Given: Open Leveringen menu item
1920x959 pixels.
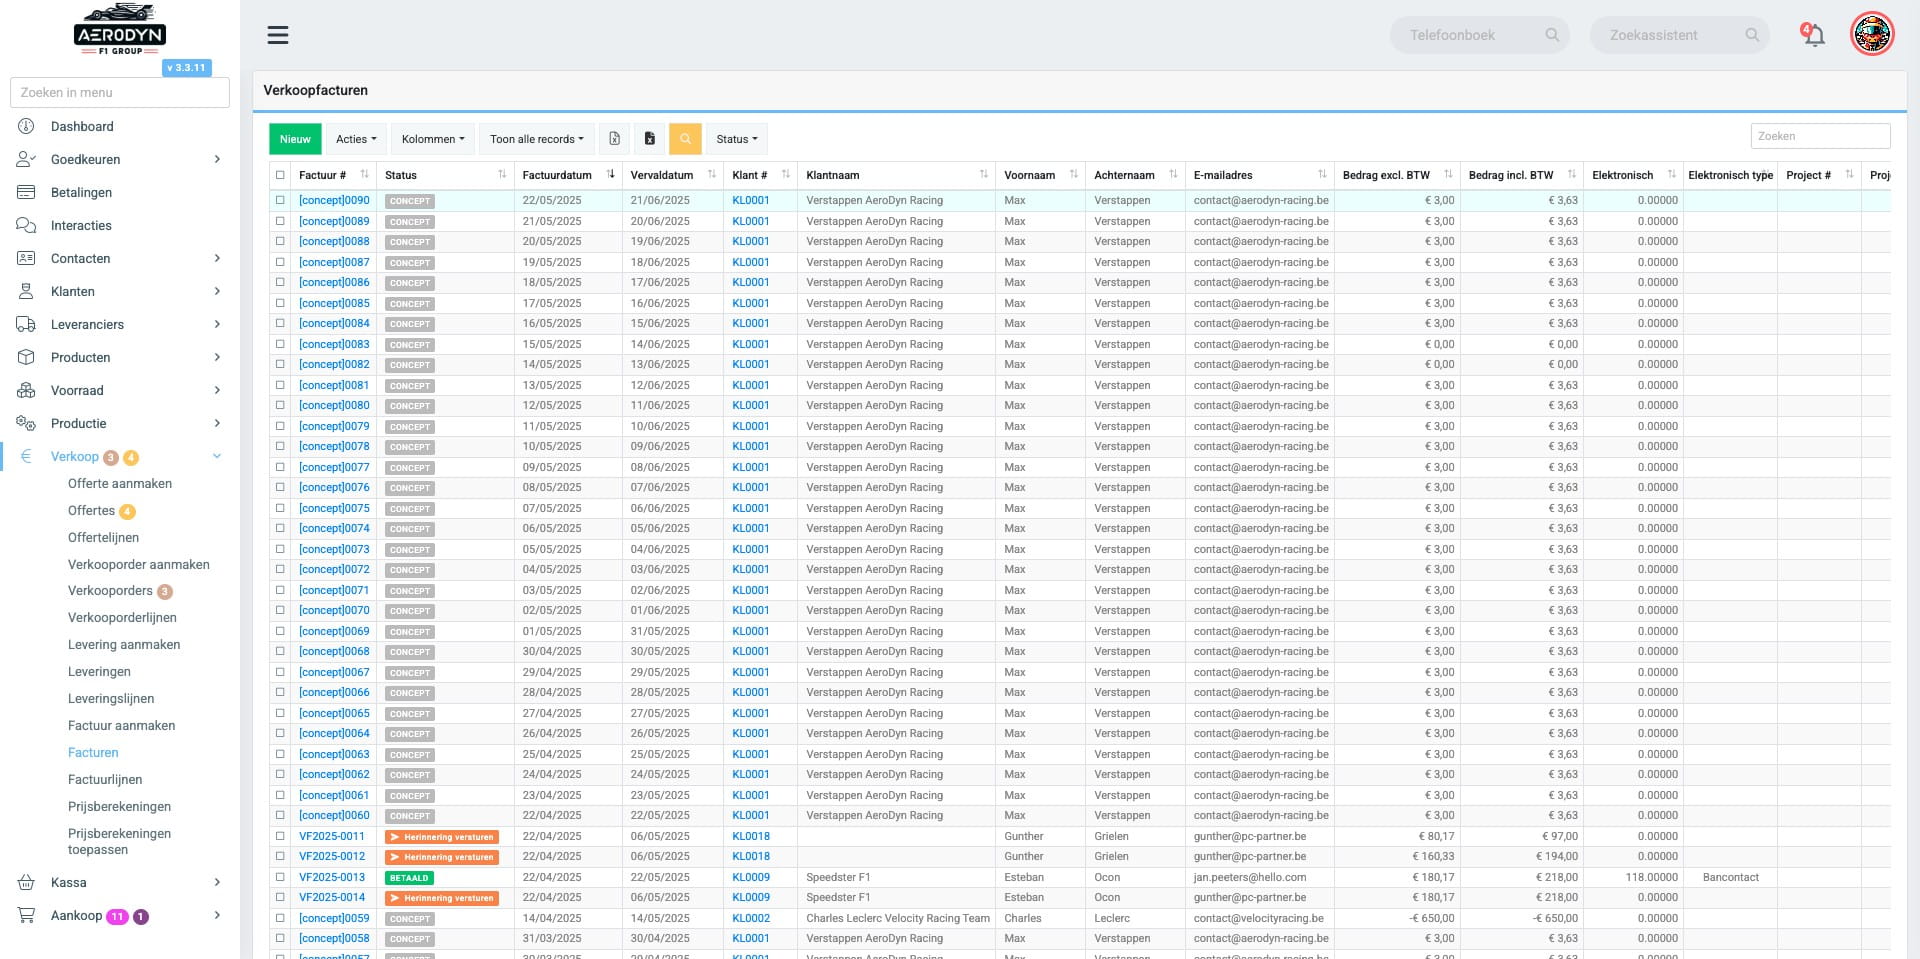Looking at the screenshot, I should (x=99, y=672).
